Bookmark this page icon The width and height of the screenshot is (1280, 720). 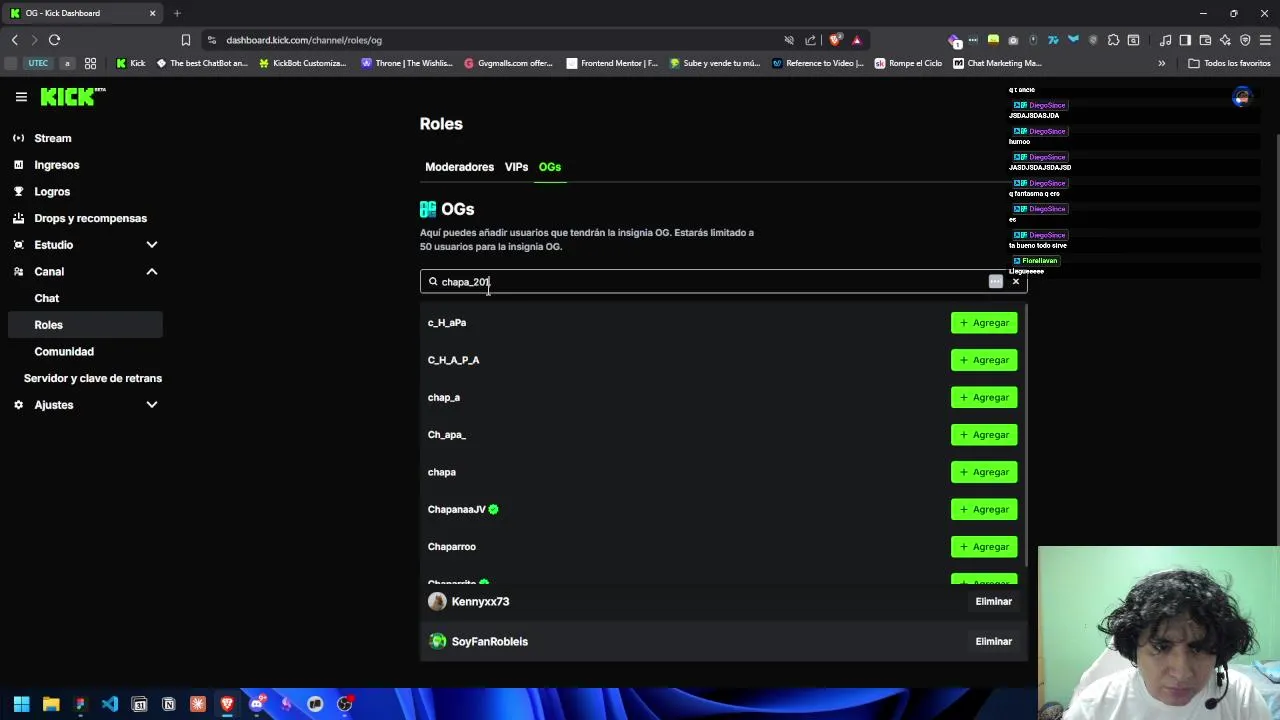click(x=185, y=40)
